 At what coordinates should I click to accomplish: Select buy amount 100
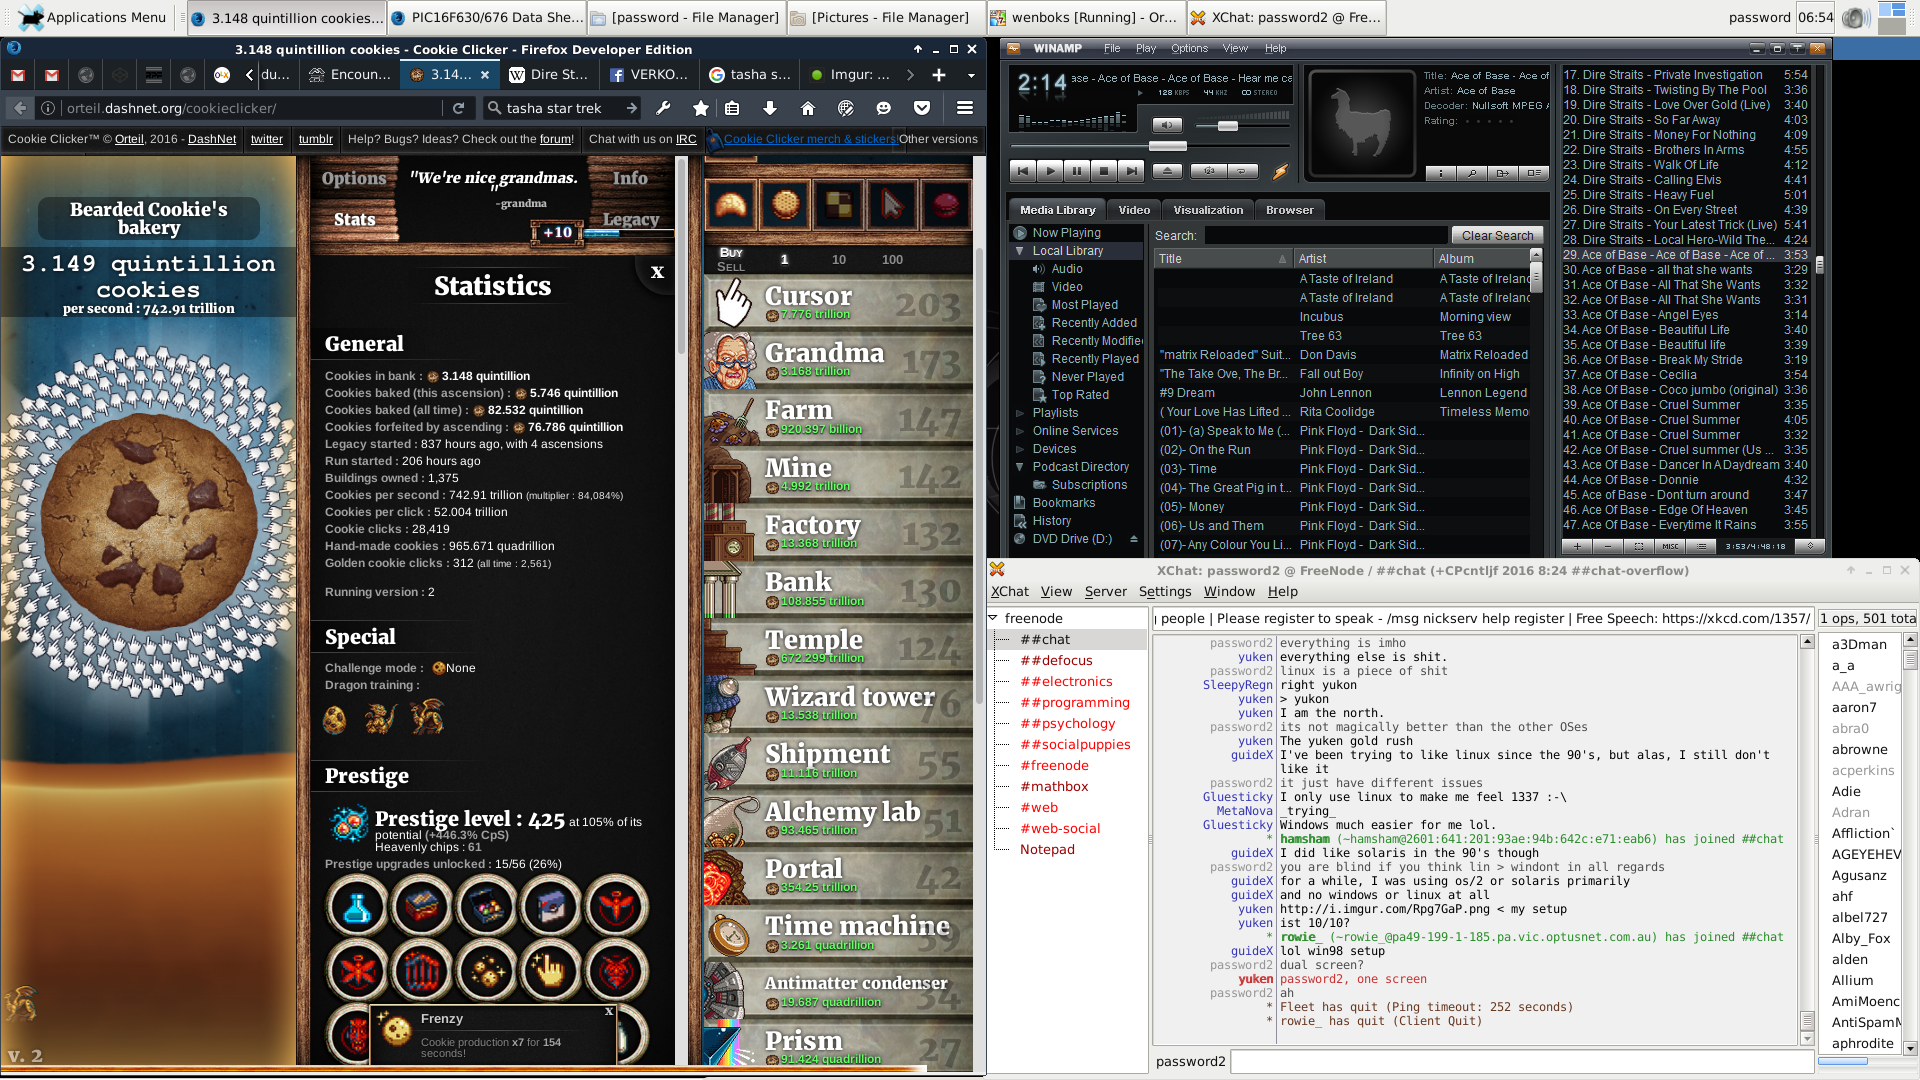click(892, 259)
